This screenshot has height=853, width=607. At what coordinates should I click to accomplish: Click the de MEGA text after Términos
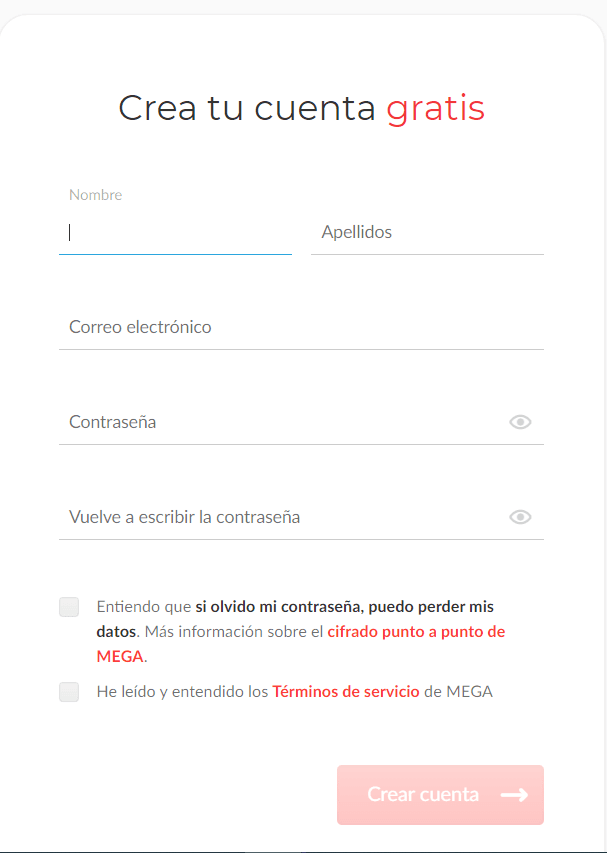click(x=458, y=692)
